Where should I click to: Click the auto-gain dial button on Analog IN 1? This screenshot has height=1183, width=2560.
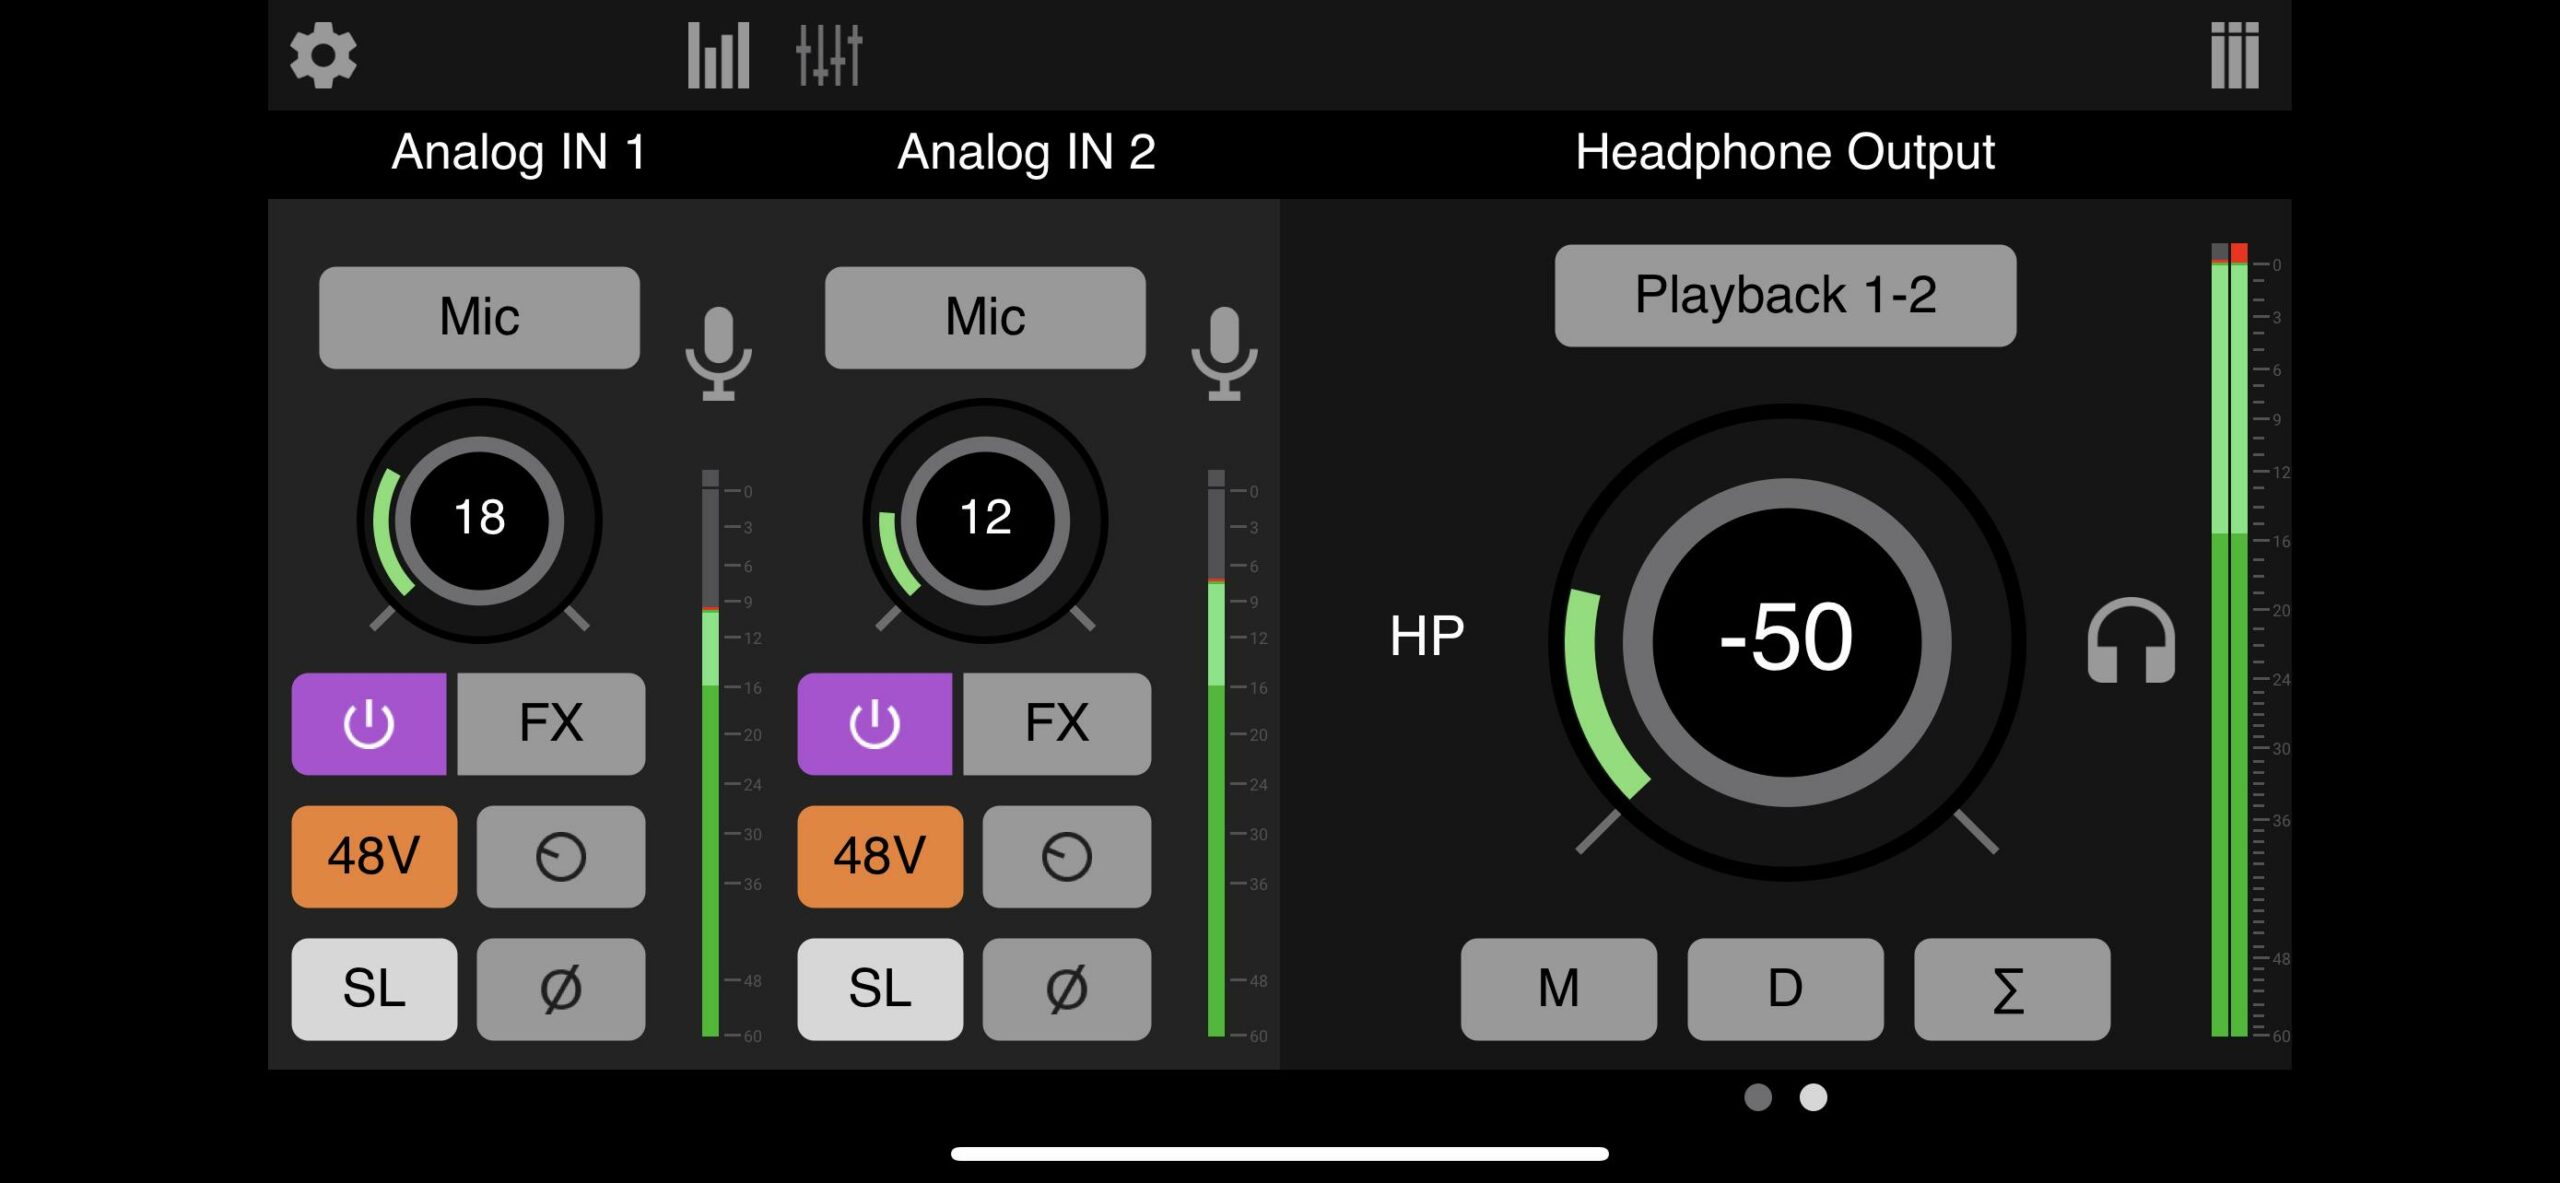(560, 857)
